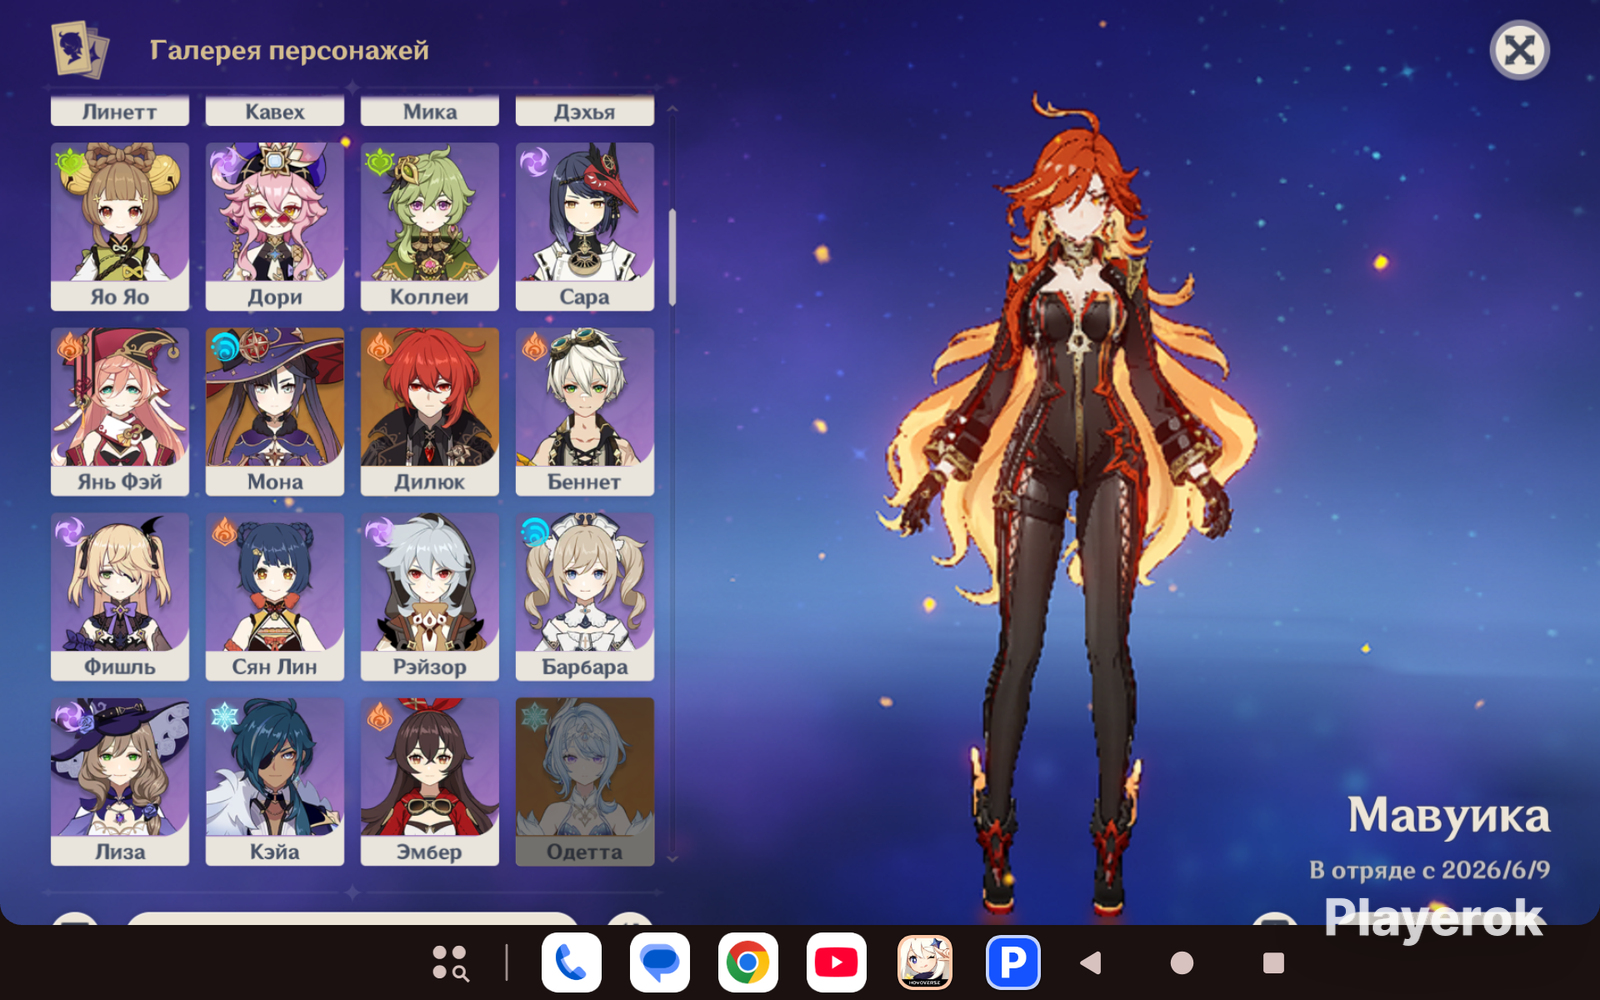Click the Мика name label
The width and height of the screenshot is (1600, 1000).
(x=430, y=112)
